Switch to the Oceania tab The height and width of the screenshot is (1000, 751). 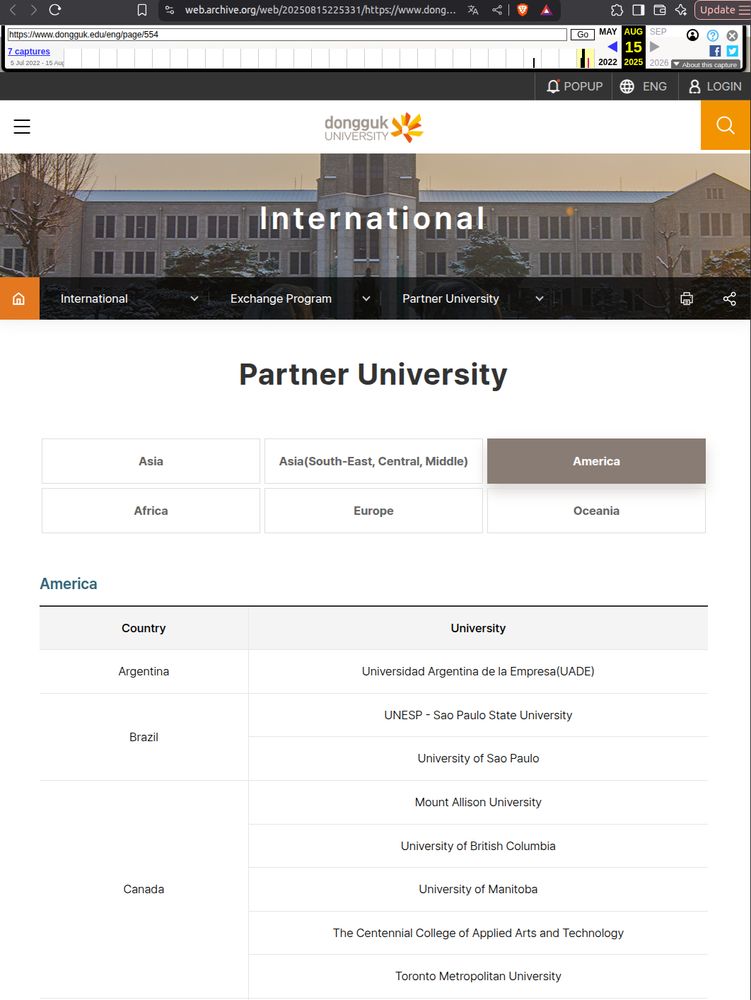(x=596, y=511)
